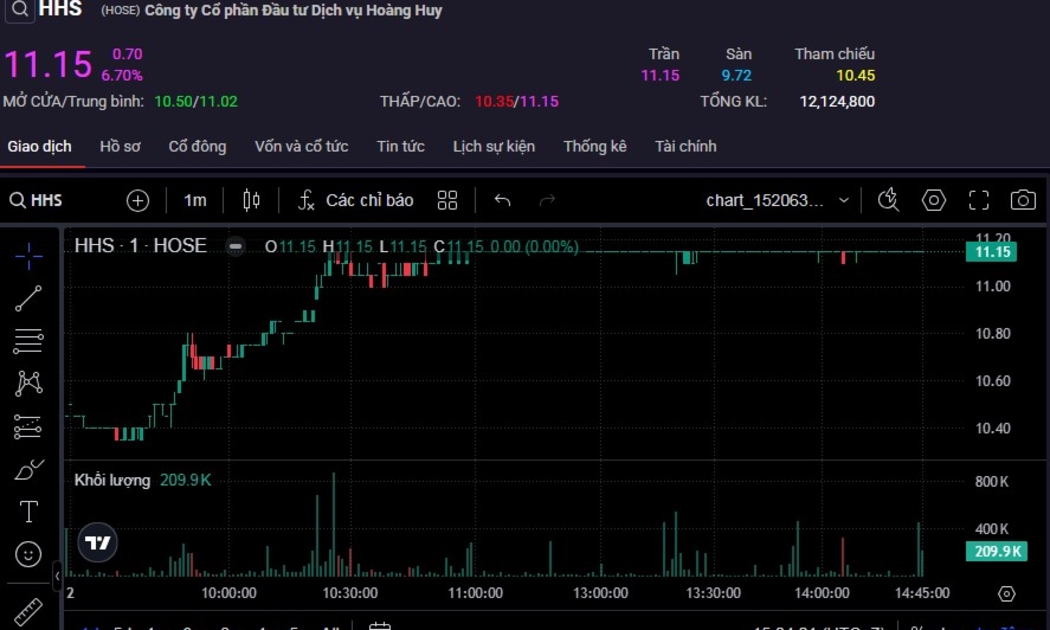Take a chart snapshot with camera icon

(1022, 200)
